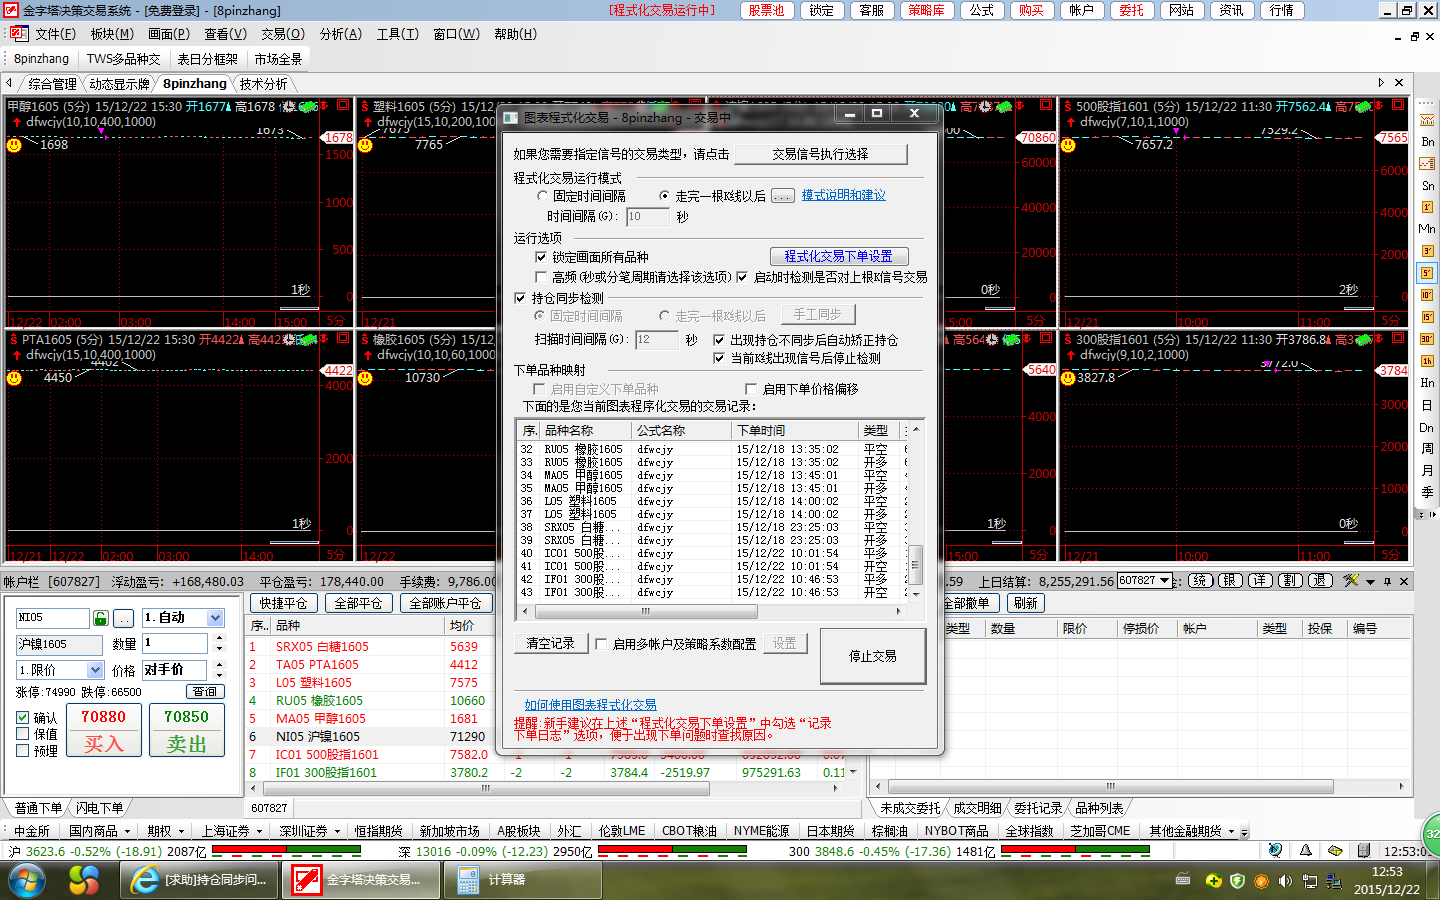Open the 交易(O) menu
This screenshot has height=900, width=1440.
pyautogui.click(x=282, y=34)
